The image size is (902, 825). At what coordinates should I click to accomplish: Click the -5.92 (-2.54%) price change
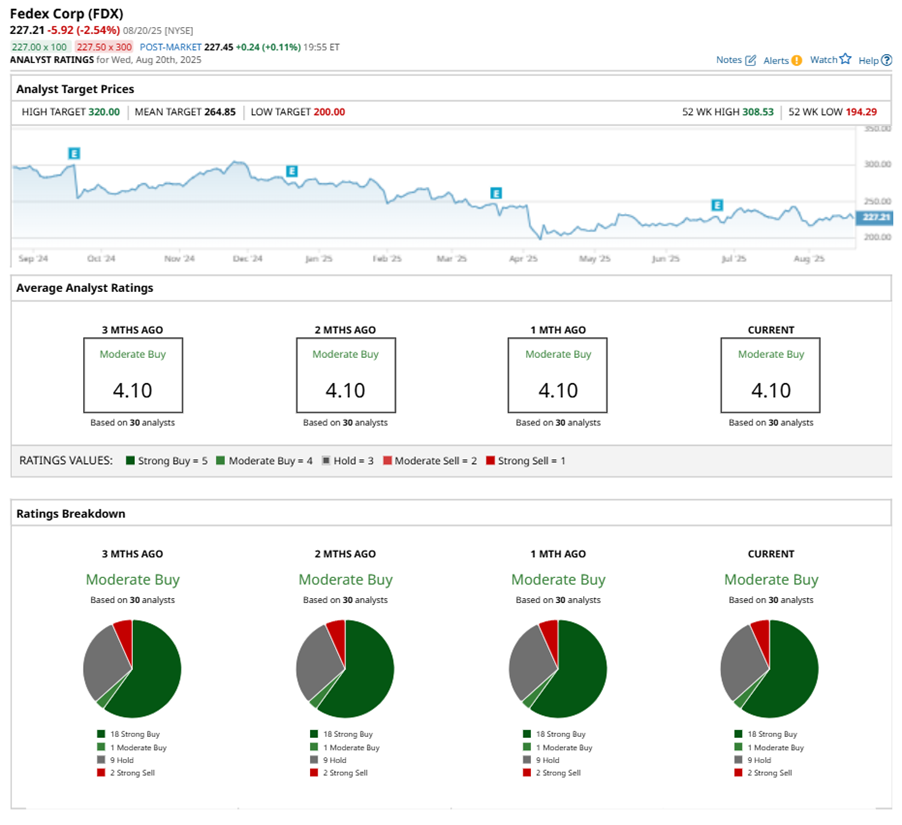click(x=84, y=30)
